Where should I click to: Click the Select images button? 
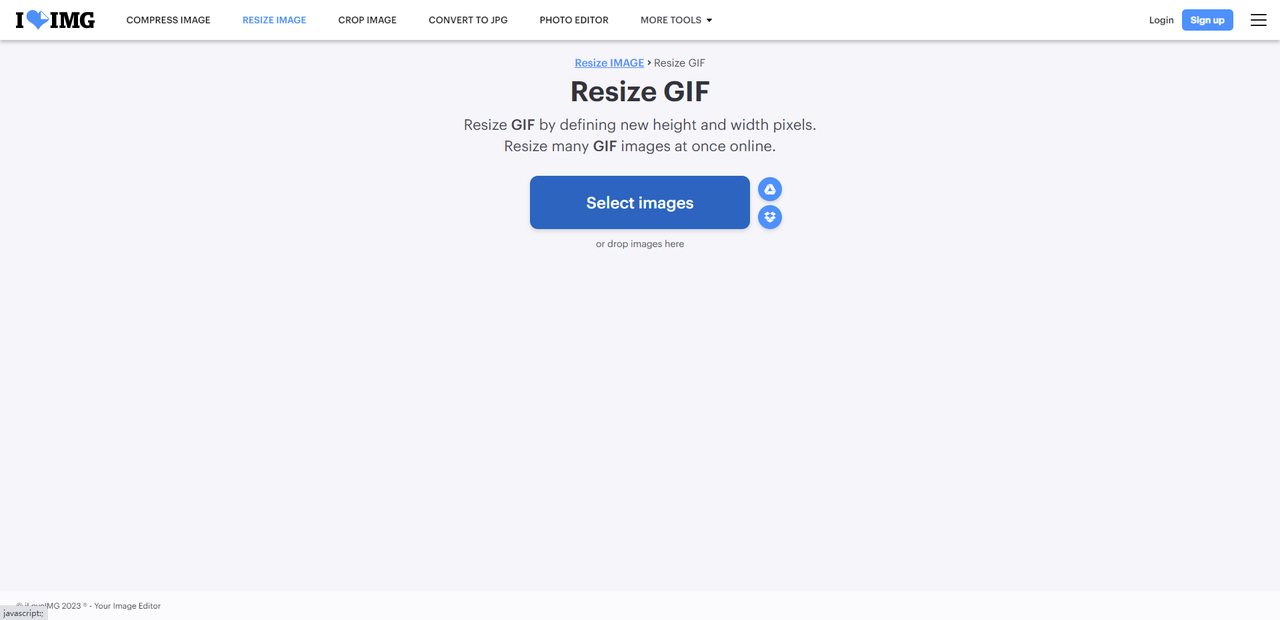coord(640,203)
